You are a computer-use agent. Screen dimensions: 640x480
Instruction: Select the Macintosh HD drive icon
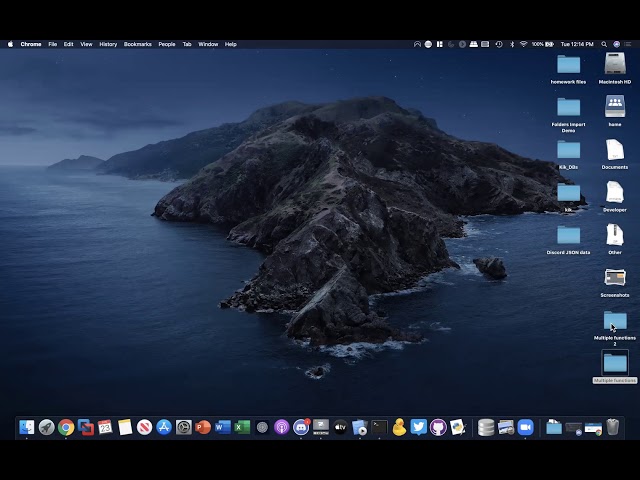click(x=614, y=65)
